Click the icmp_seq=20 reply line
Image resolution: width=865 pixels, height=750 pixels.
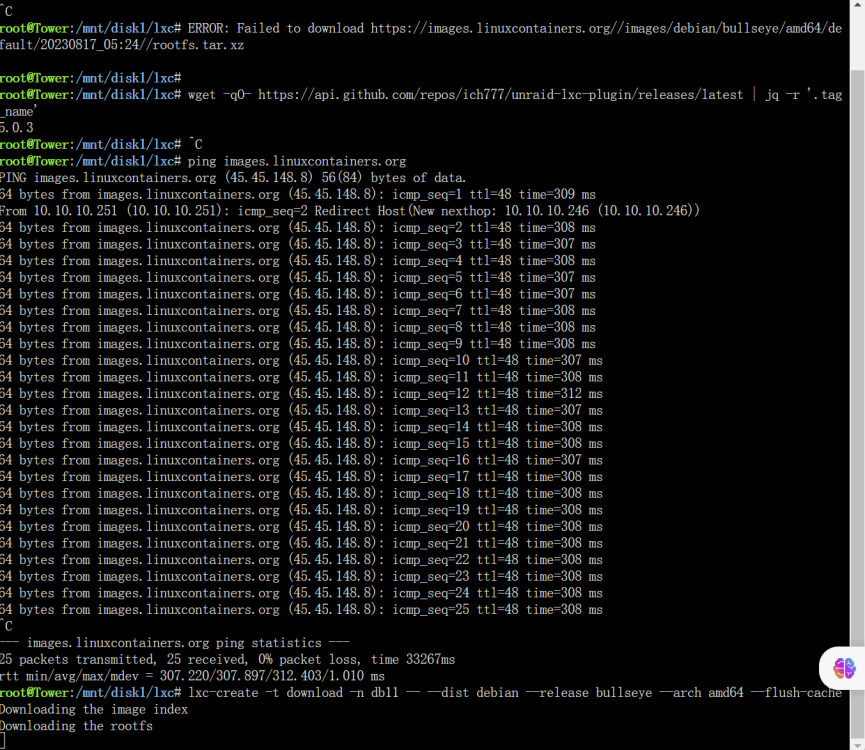(x=301, y=527)
